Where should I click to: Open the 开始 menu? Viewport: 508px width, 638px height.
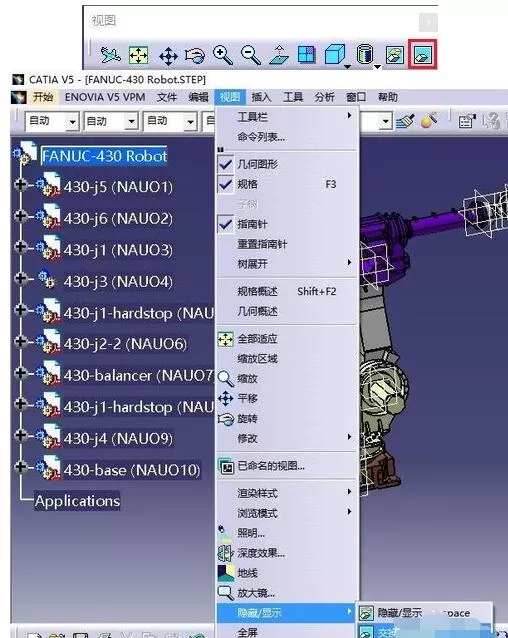click(43, 97)
